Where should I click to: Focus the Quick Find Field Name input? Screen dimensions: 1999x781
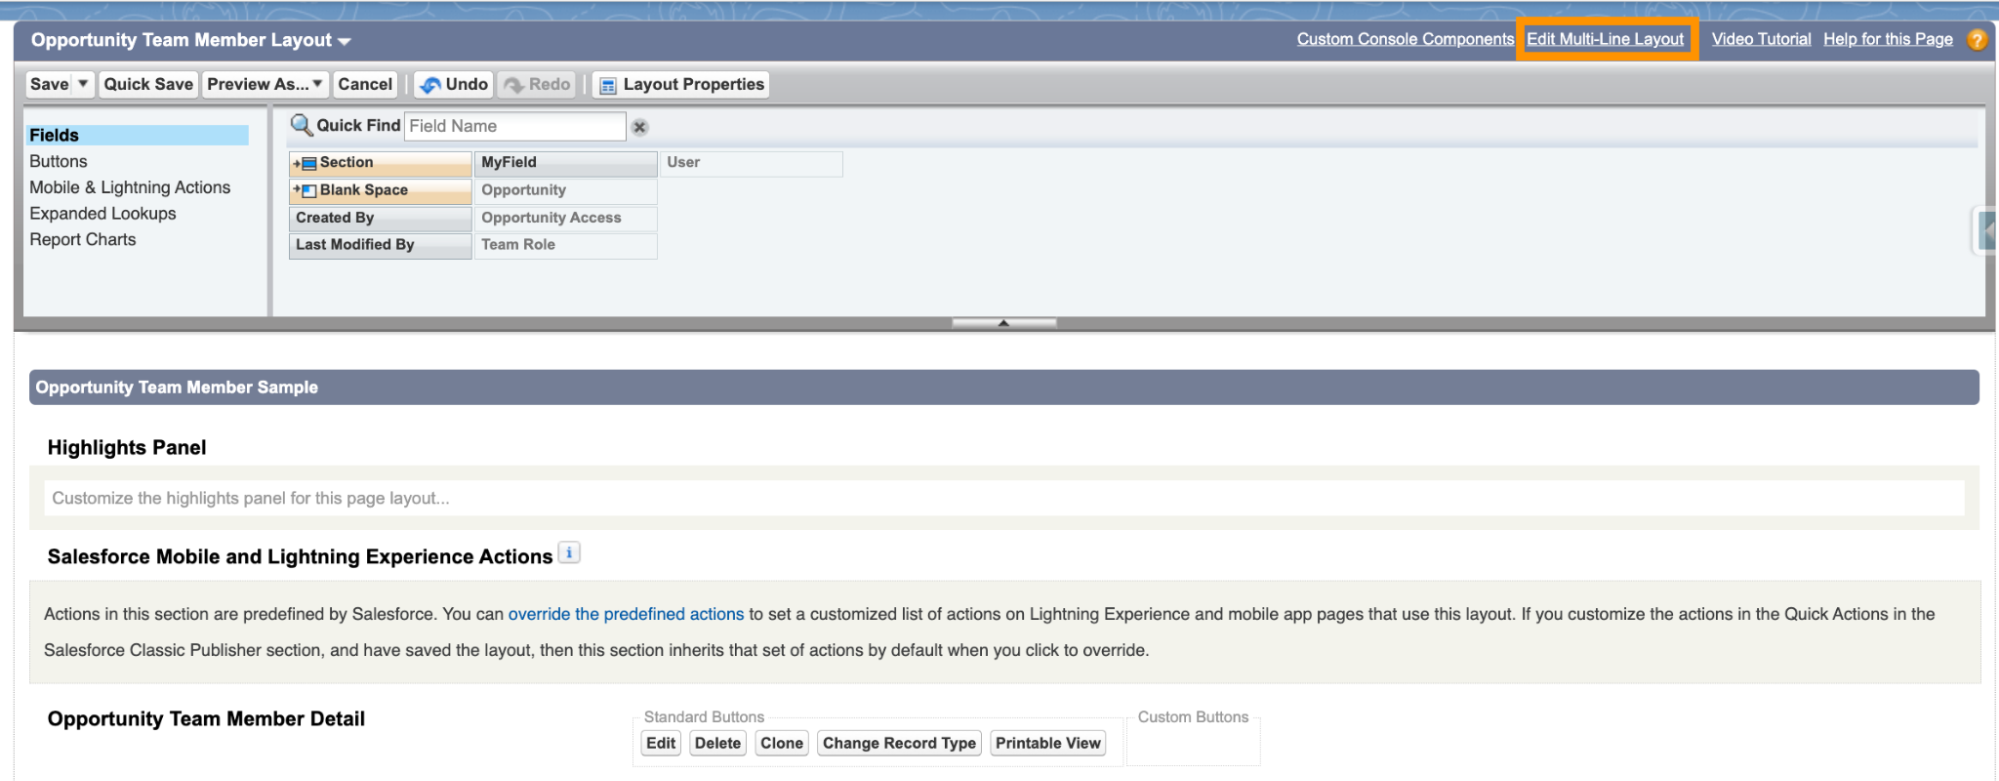[515, 126]
